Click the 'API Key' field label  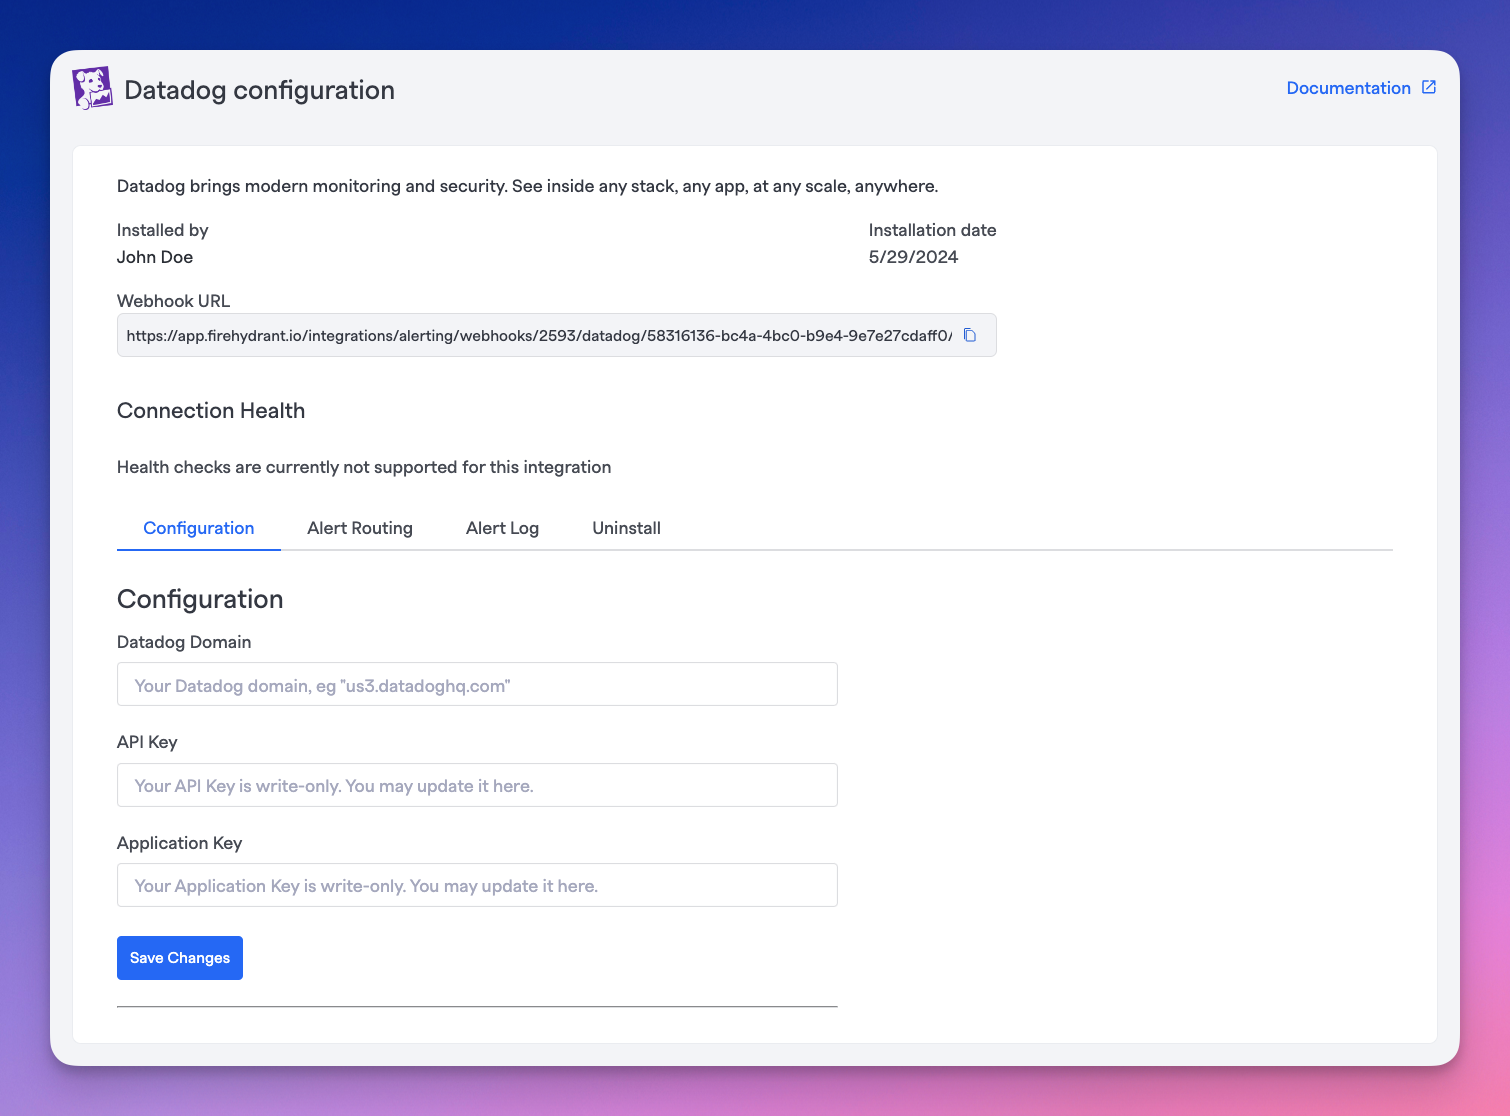[147, 742]
